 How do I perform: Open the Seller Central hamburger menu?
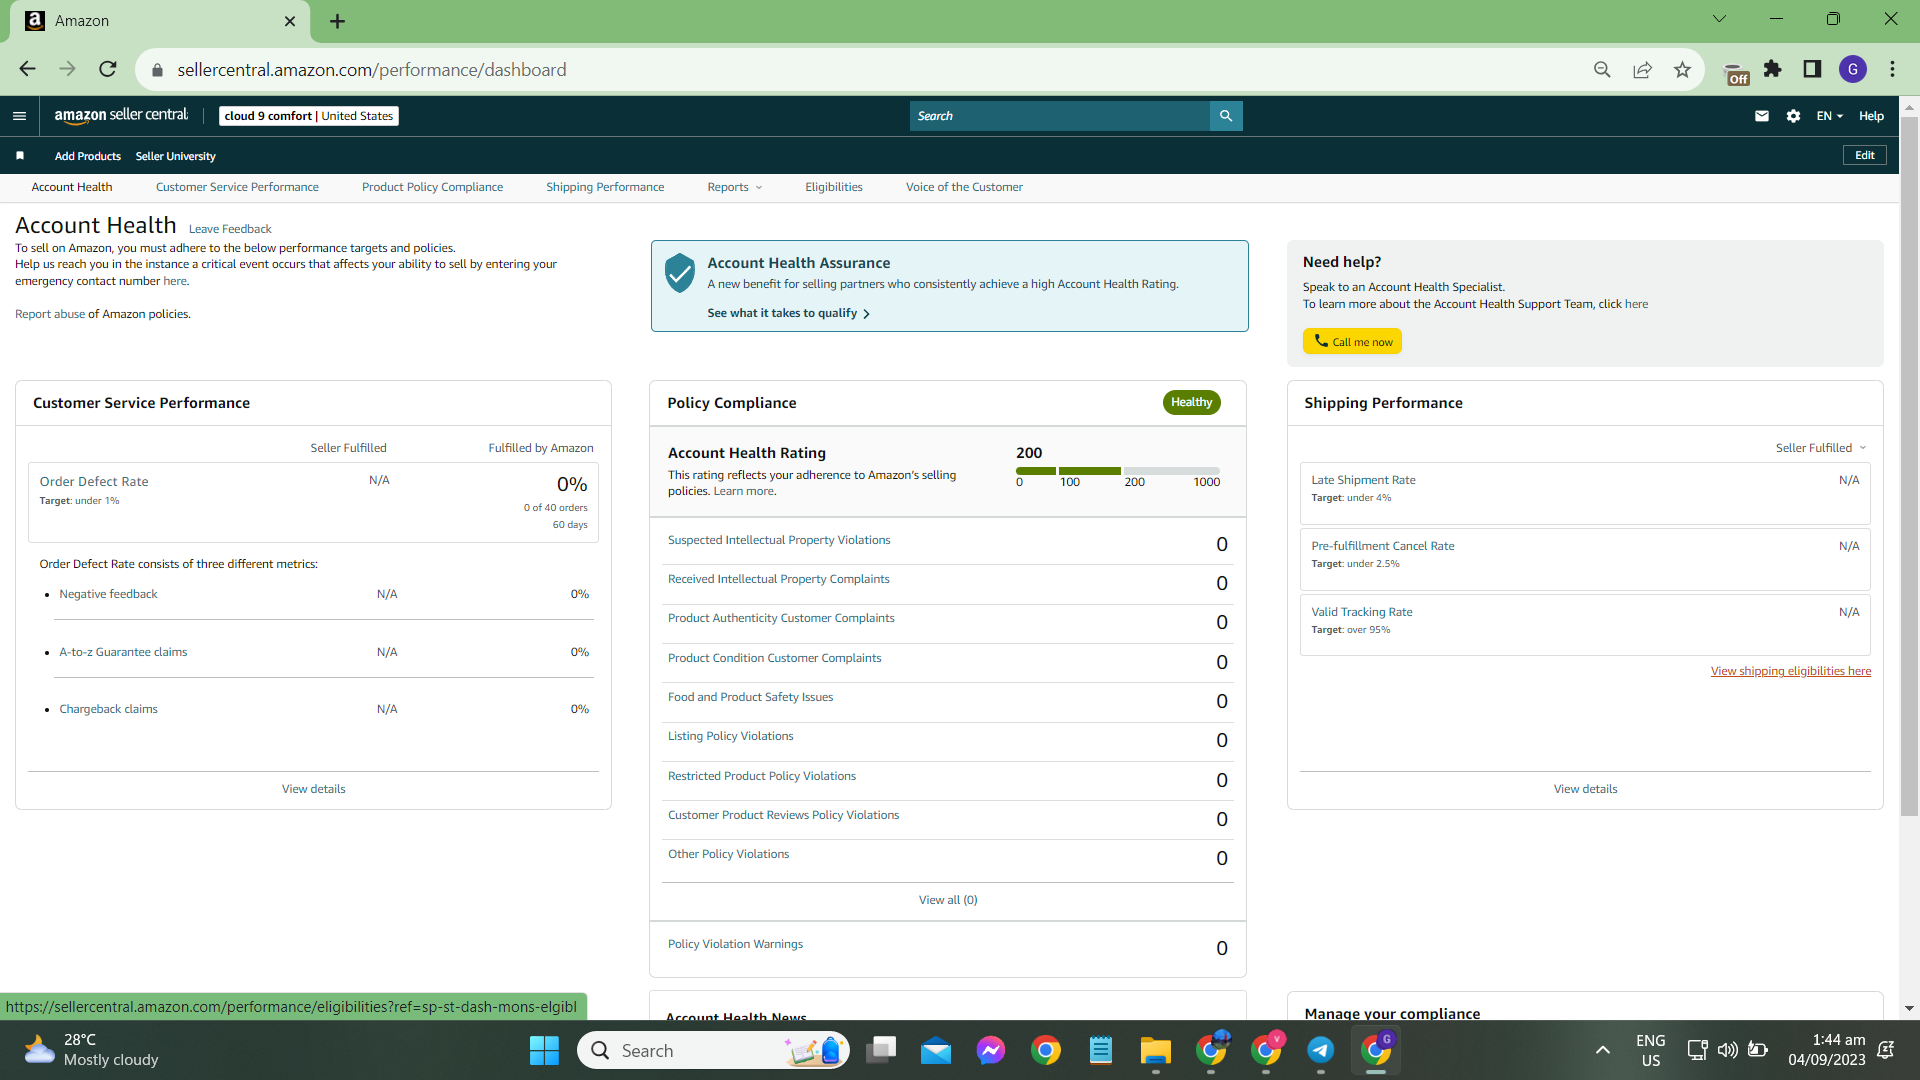[19, 116]
